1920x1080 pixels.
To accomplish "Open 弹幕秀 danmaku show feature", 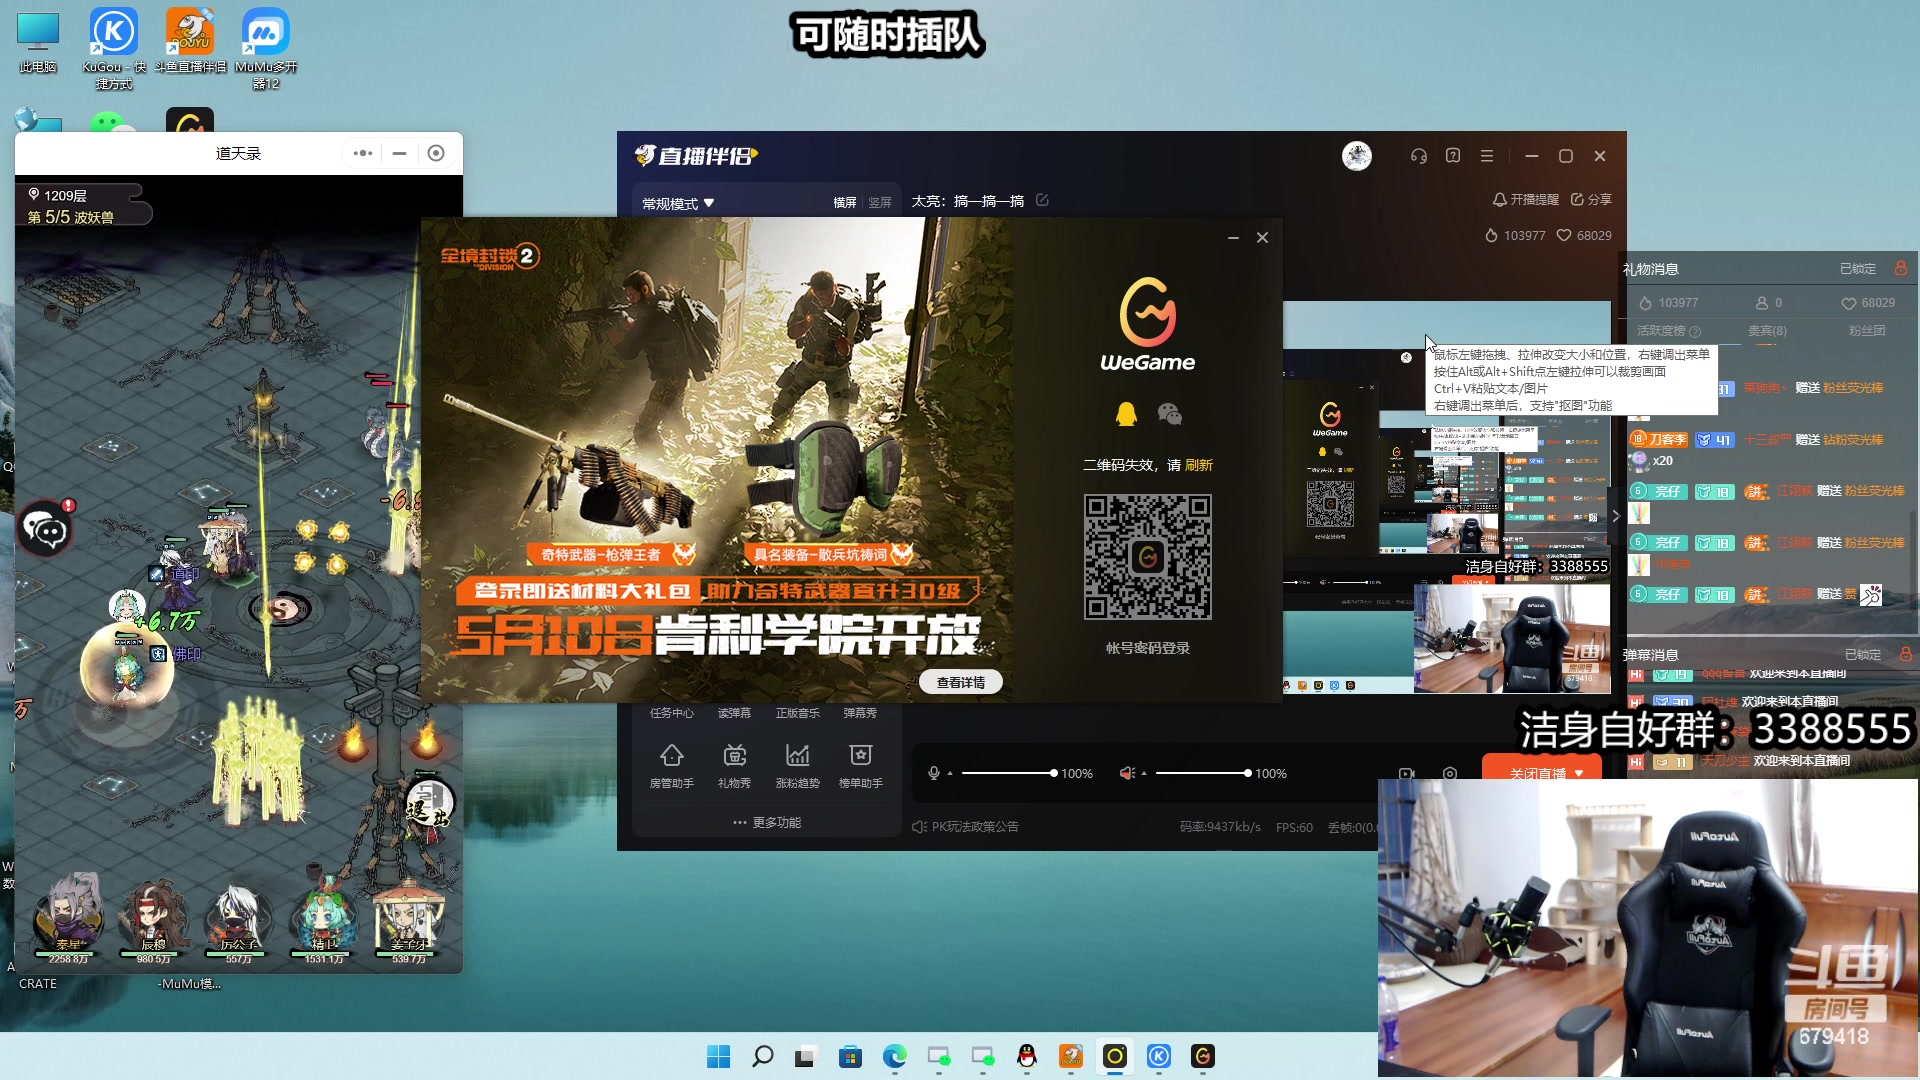I will pos(860,713).
